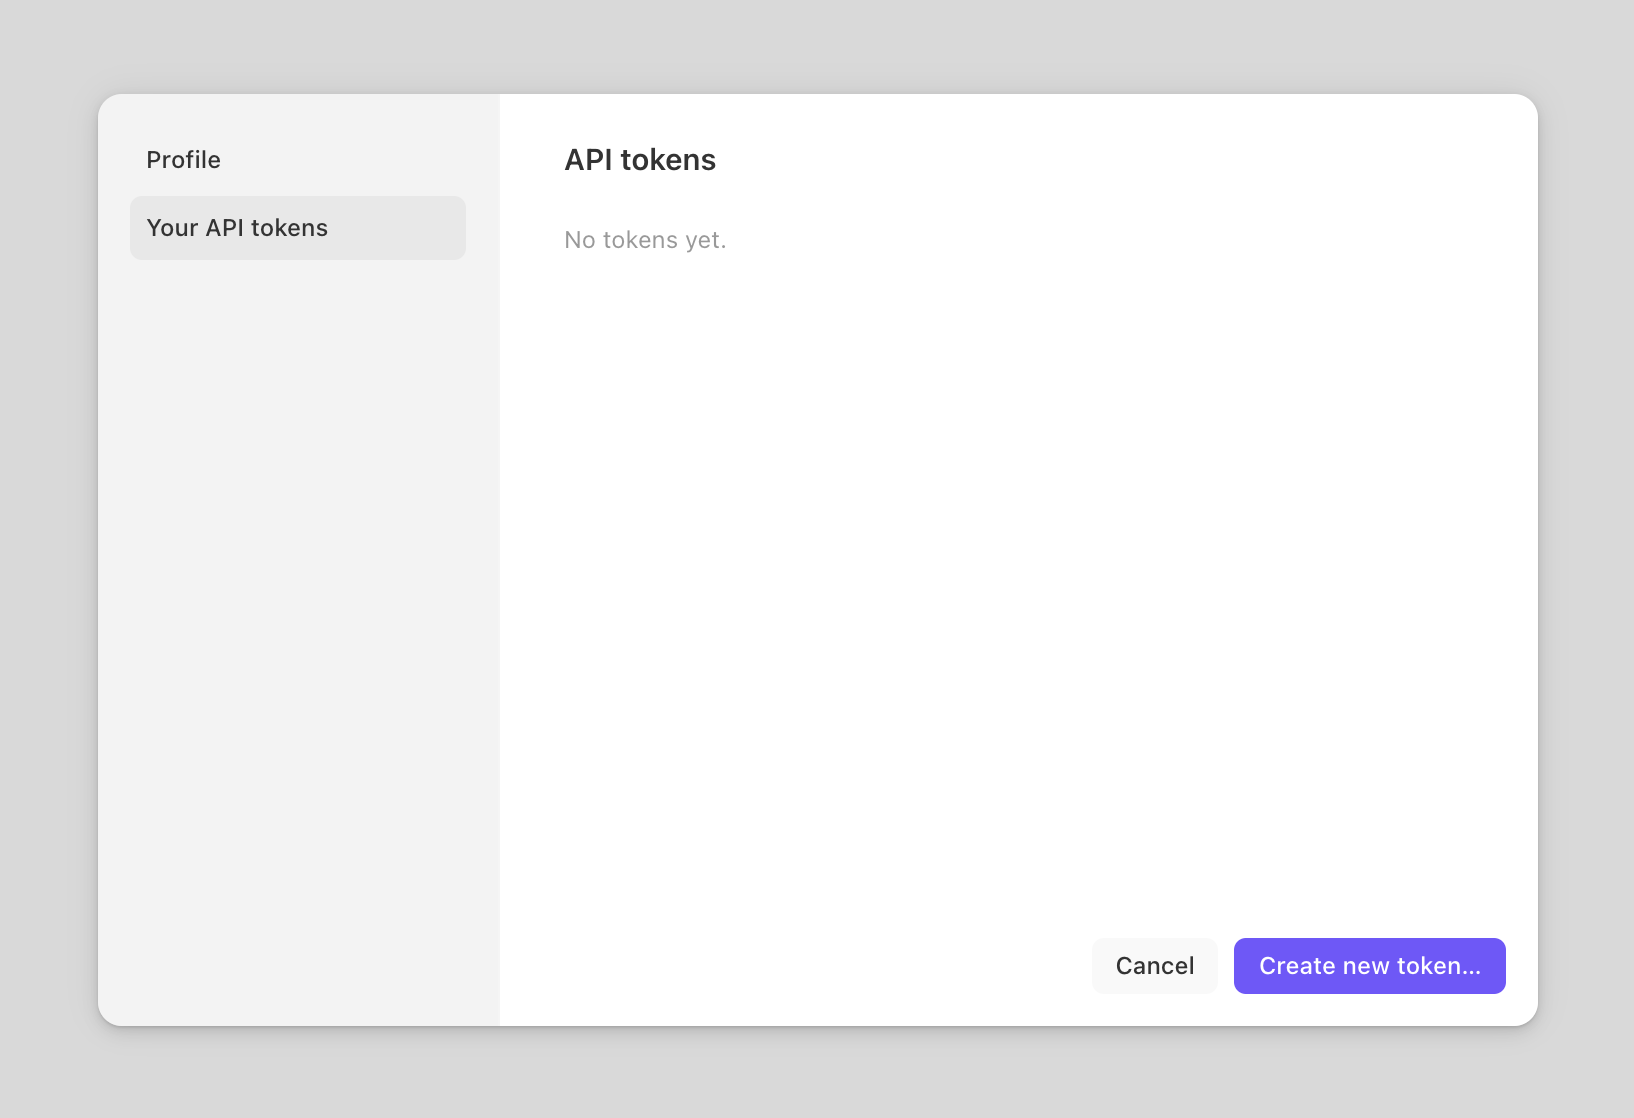Click the API tokens heading text
This screenshot has width=1634, height=1118.
coord(640,159)
